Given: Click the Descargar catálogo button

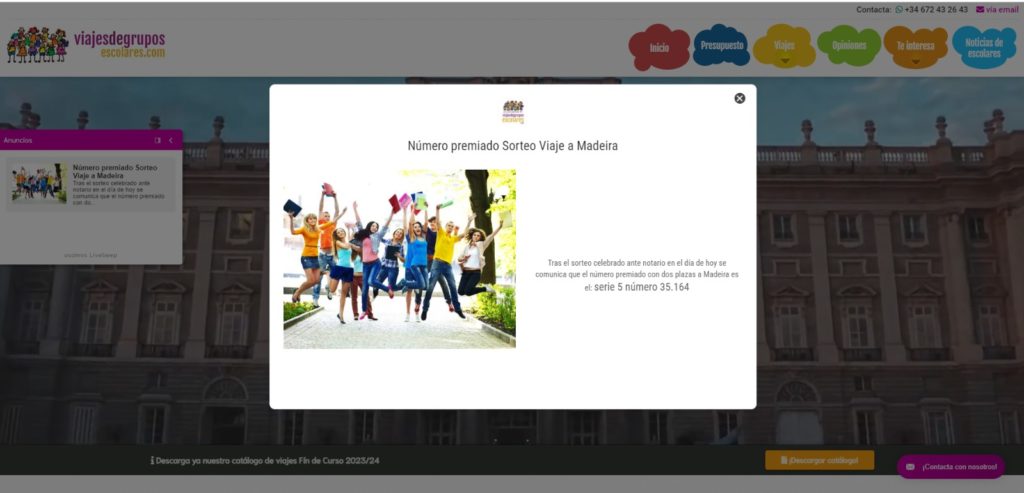Looking at the screenshot, I should tap(819, 460).
